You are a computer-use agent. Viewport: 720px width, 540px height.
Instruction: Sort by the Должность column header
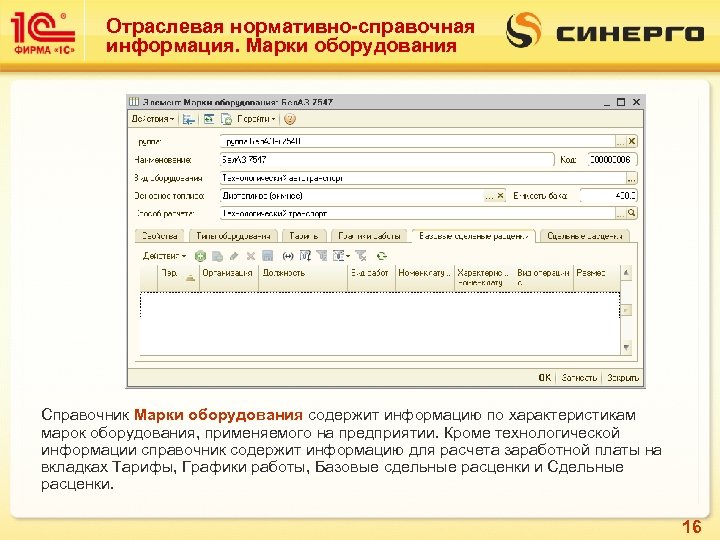point(303,277)
